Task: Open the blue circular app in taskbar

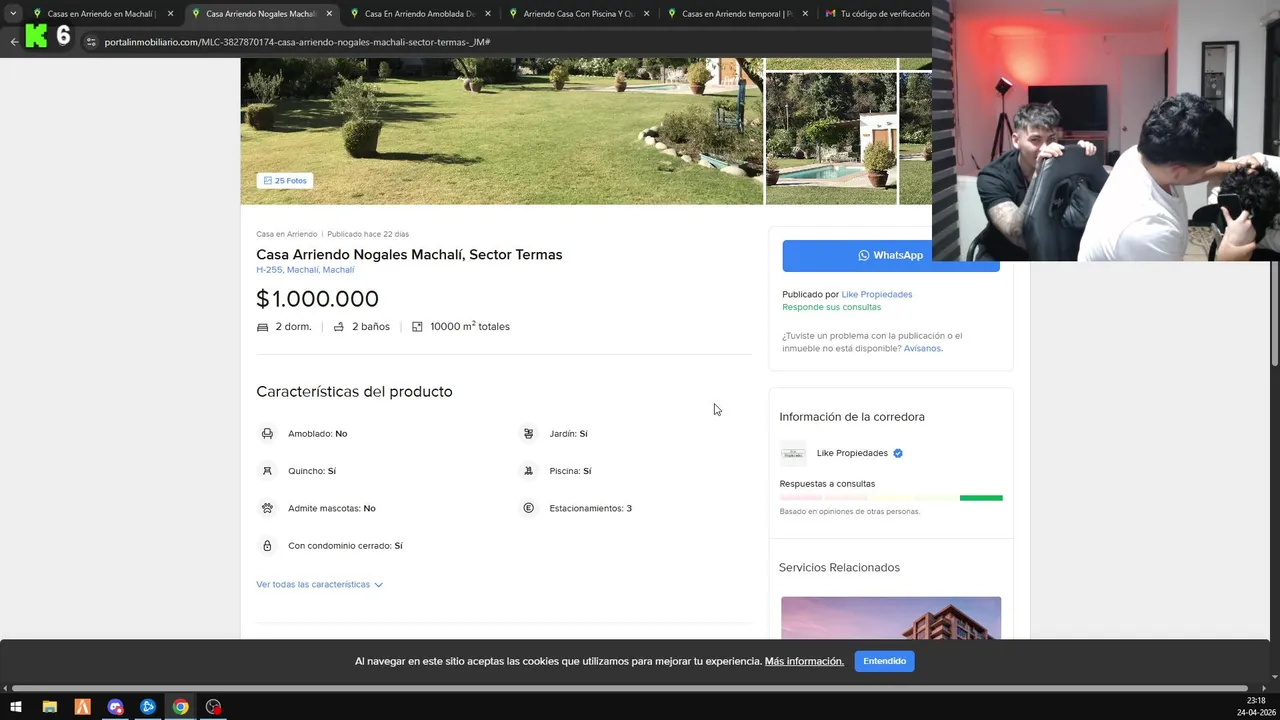Action: click(148, 707)
